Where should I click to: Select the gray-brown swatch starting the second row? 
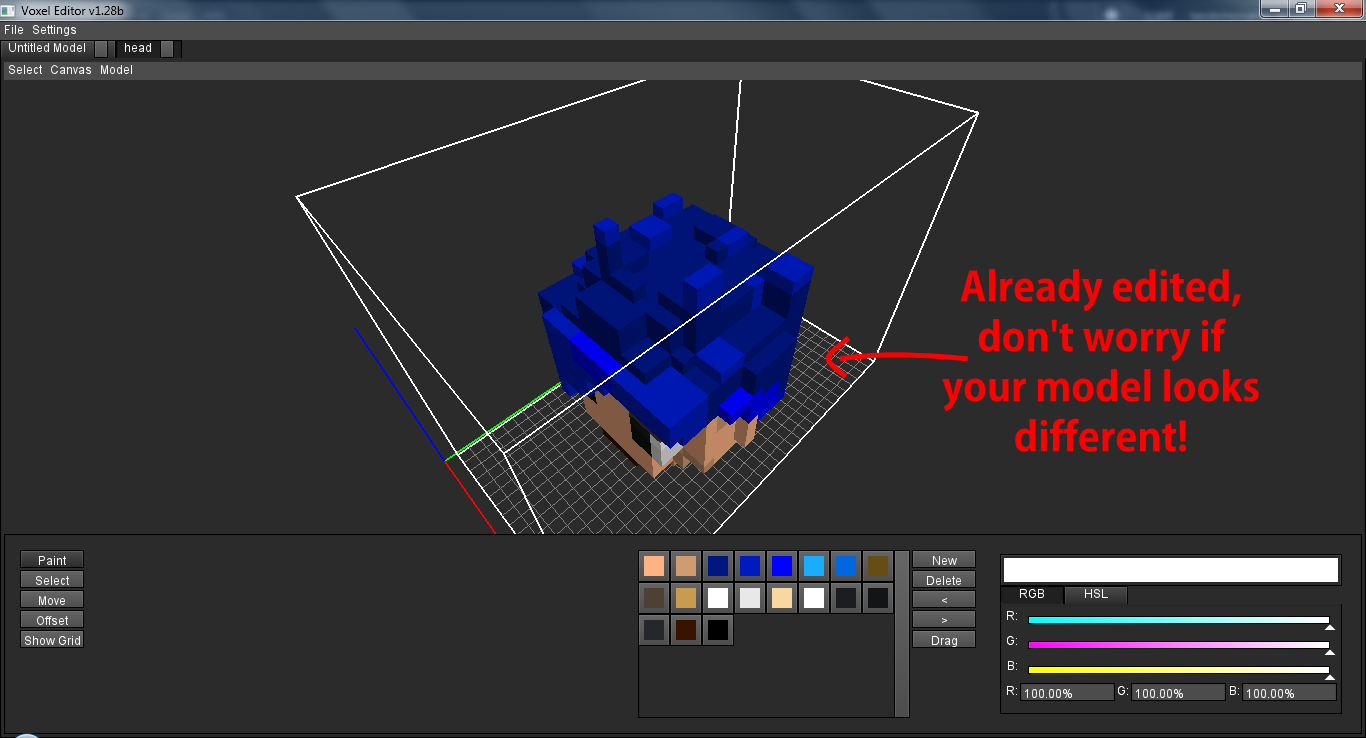(x=654, y=598)
